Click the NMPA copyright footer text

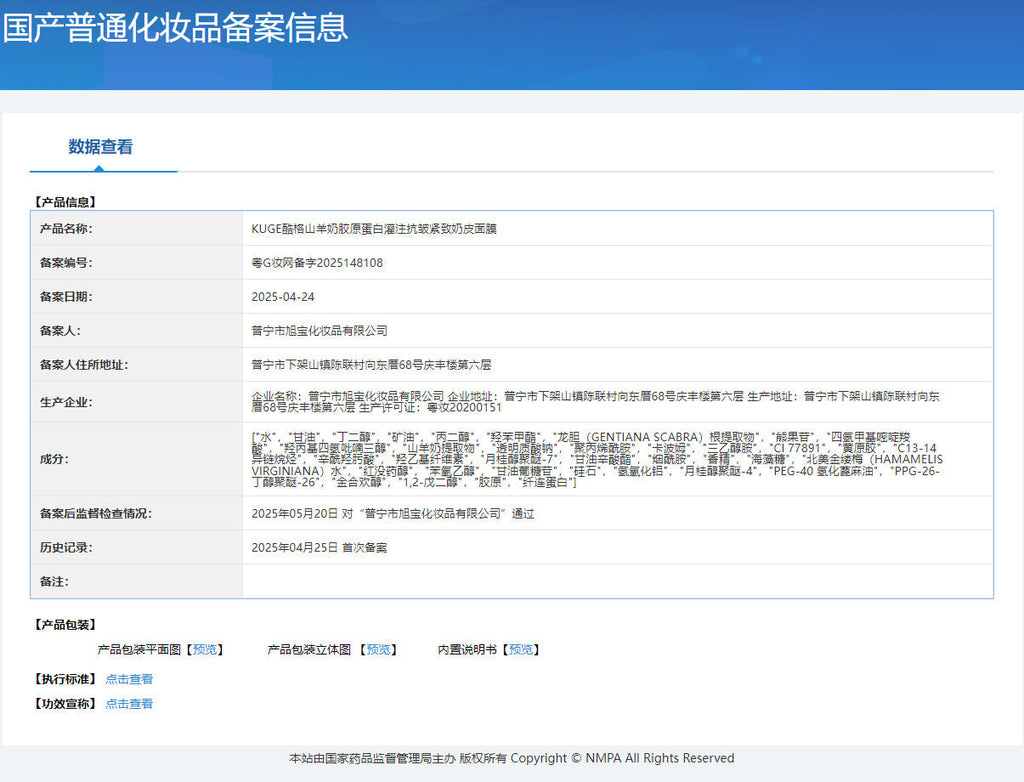point(512,758)
